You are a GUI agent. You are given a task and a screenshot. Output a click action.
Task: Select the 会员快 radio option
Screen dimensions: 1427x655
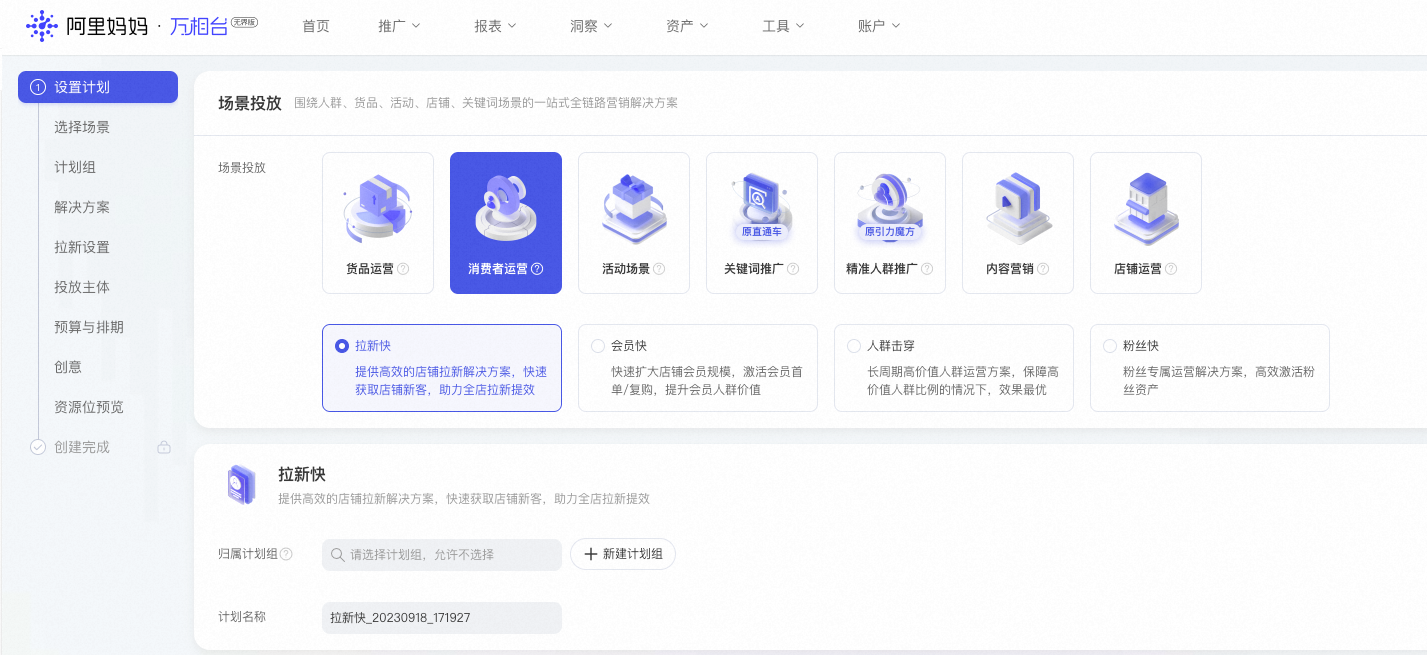(598, 346)
